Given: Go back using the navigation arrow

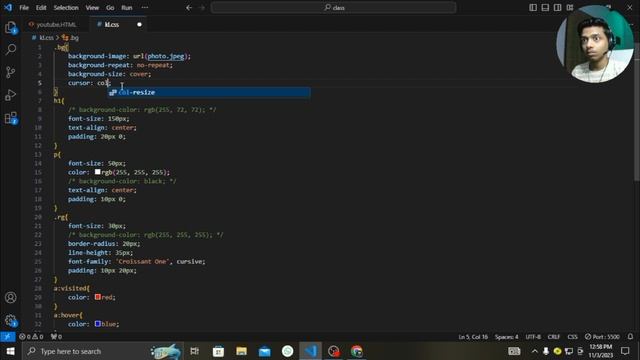Looking at the screenshot, I should [189, 7].
